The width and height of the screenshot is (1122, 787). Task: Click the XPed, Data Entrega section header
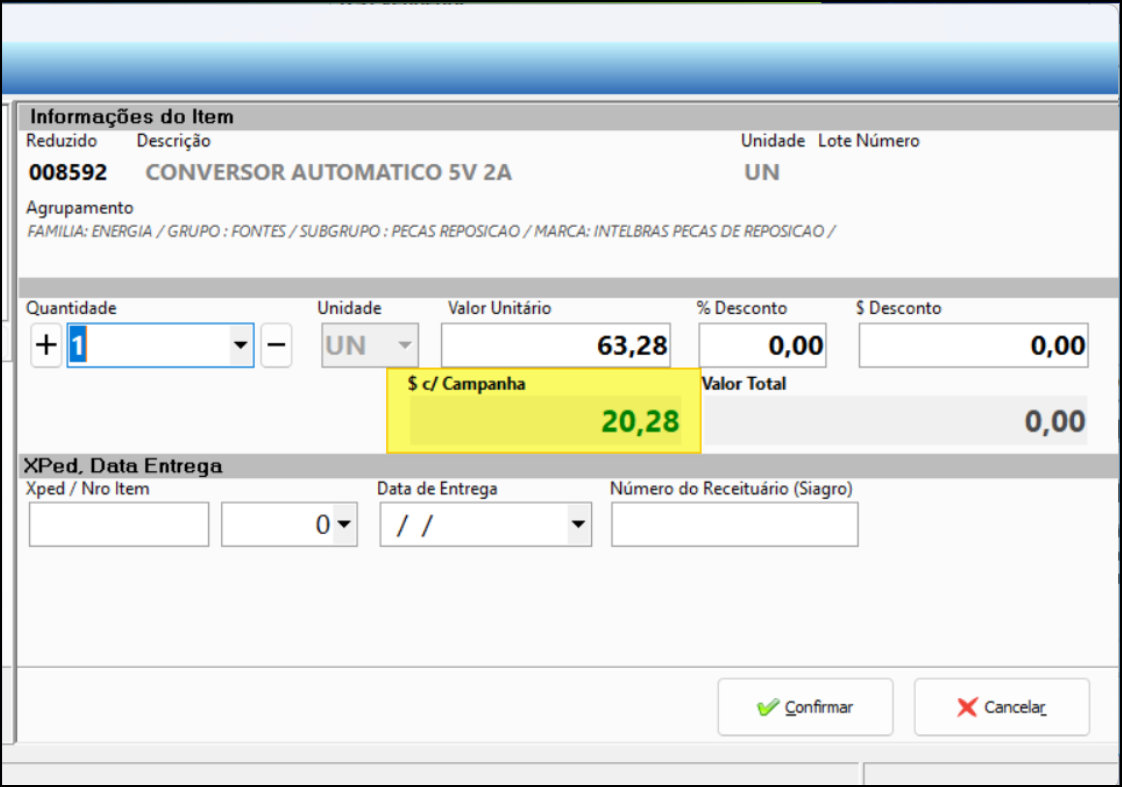[x=123, y=466]
